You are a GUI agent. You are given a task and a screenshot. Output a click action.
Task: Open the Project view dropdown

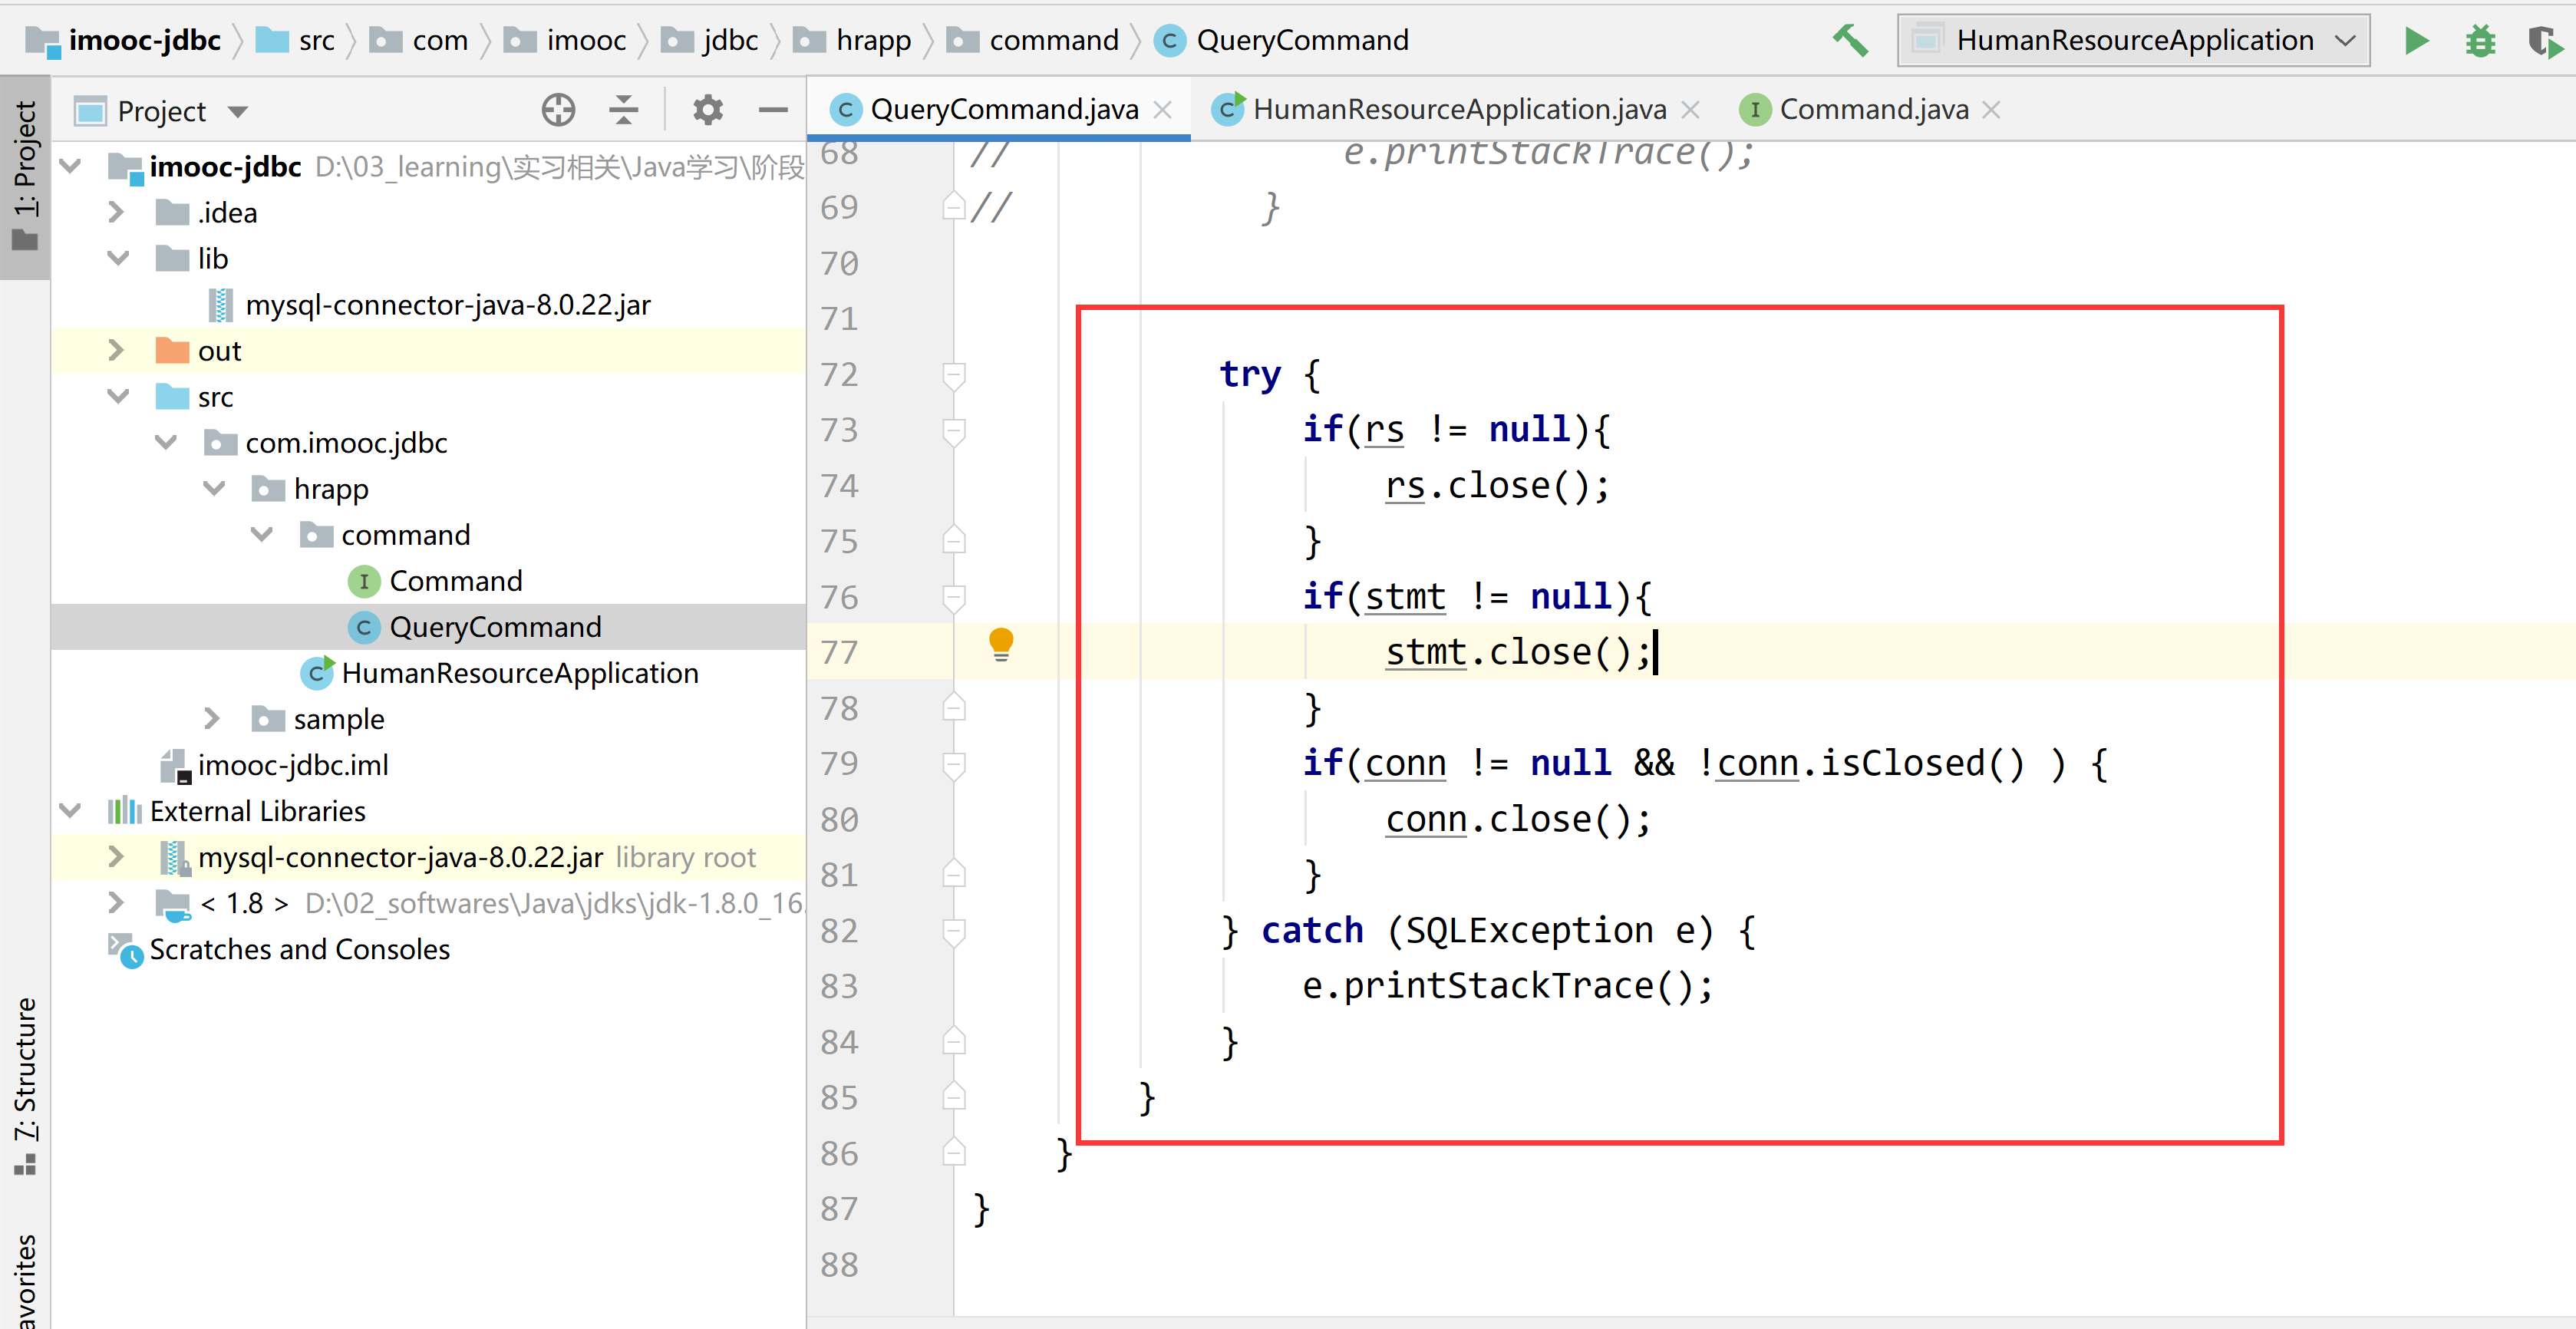pyautogui.click(x=238, y=111)
